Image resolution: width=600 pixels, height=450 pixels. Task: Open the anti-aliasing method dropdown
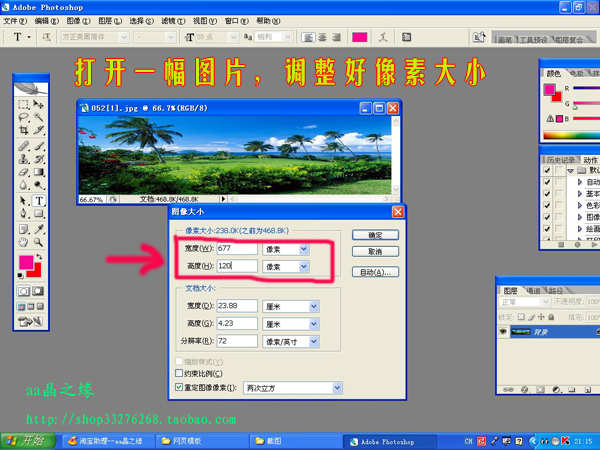[x=288, y=37]
